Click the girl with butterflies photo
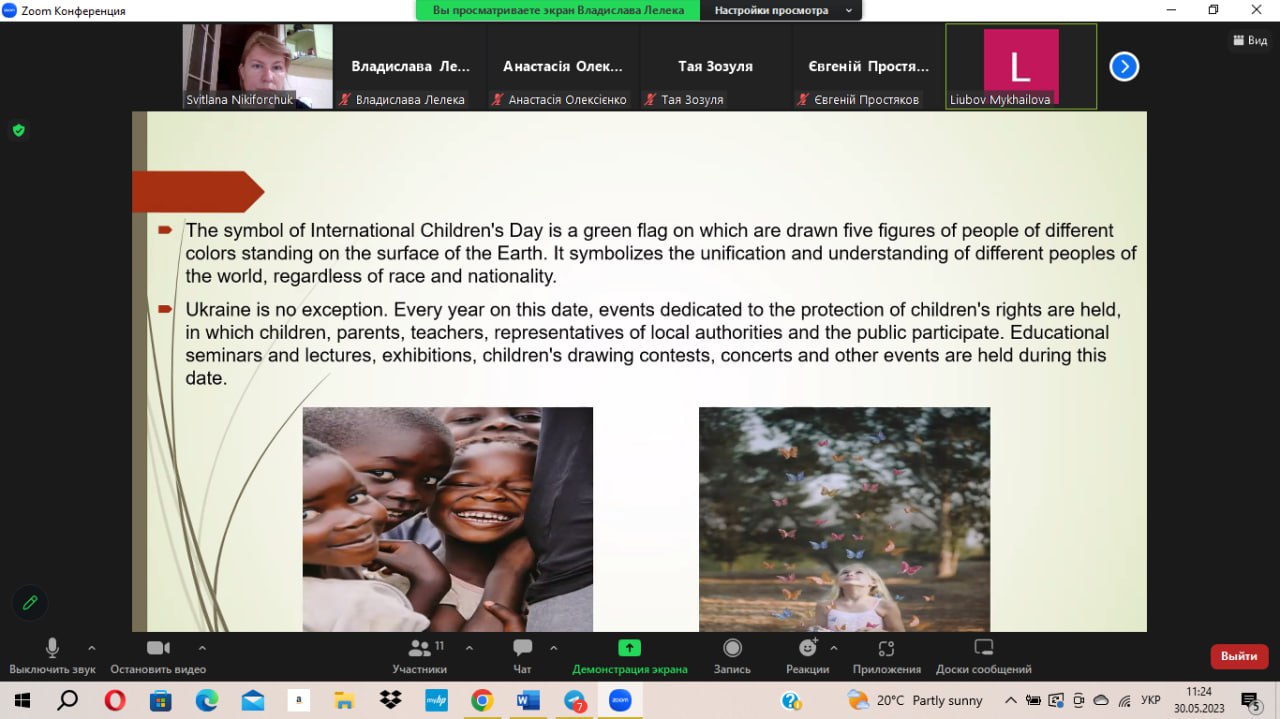Image resolution: width=1280 pixels, height=719 pixels. (x=844, y=519)
